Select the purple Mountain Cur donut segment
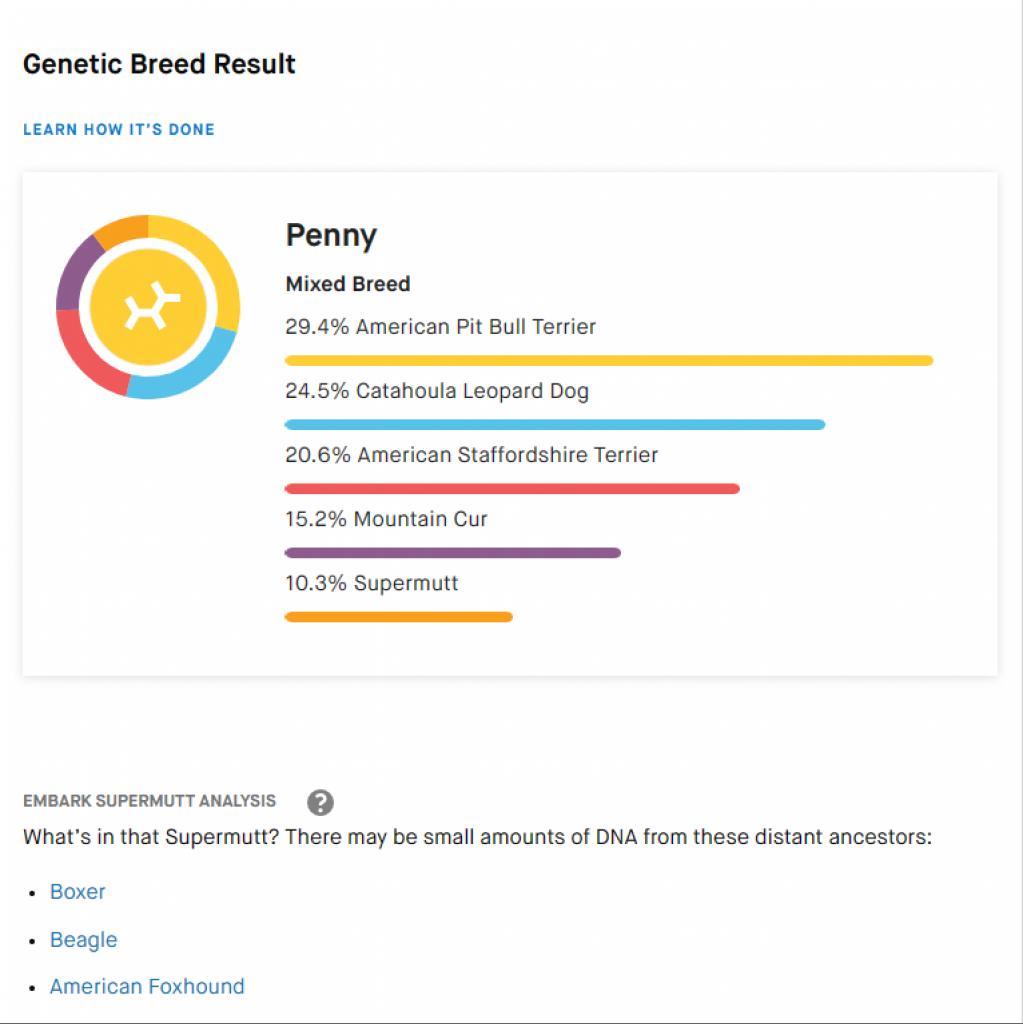 coord(73,273)
